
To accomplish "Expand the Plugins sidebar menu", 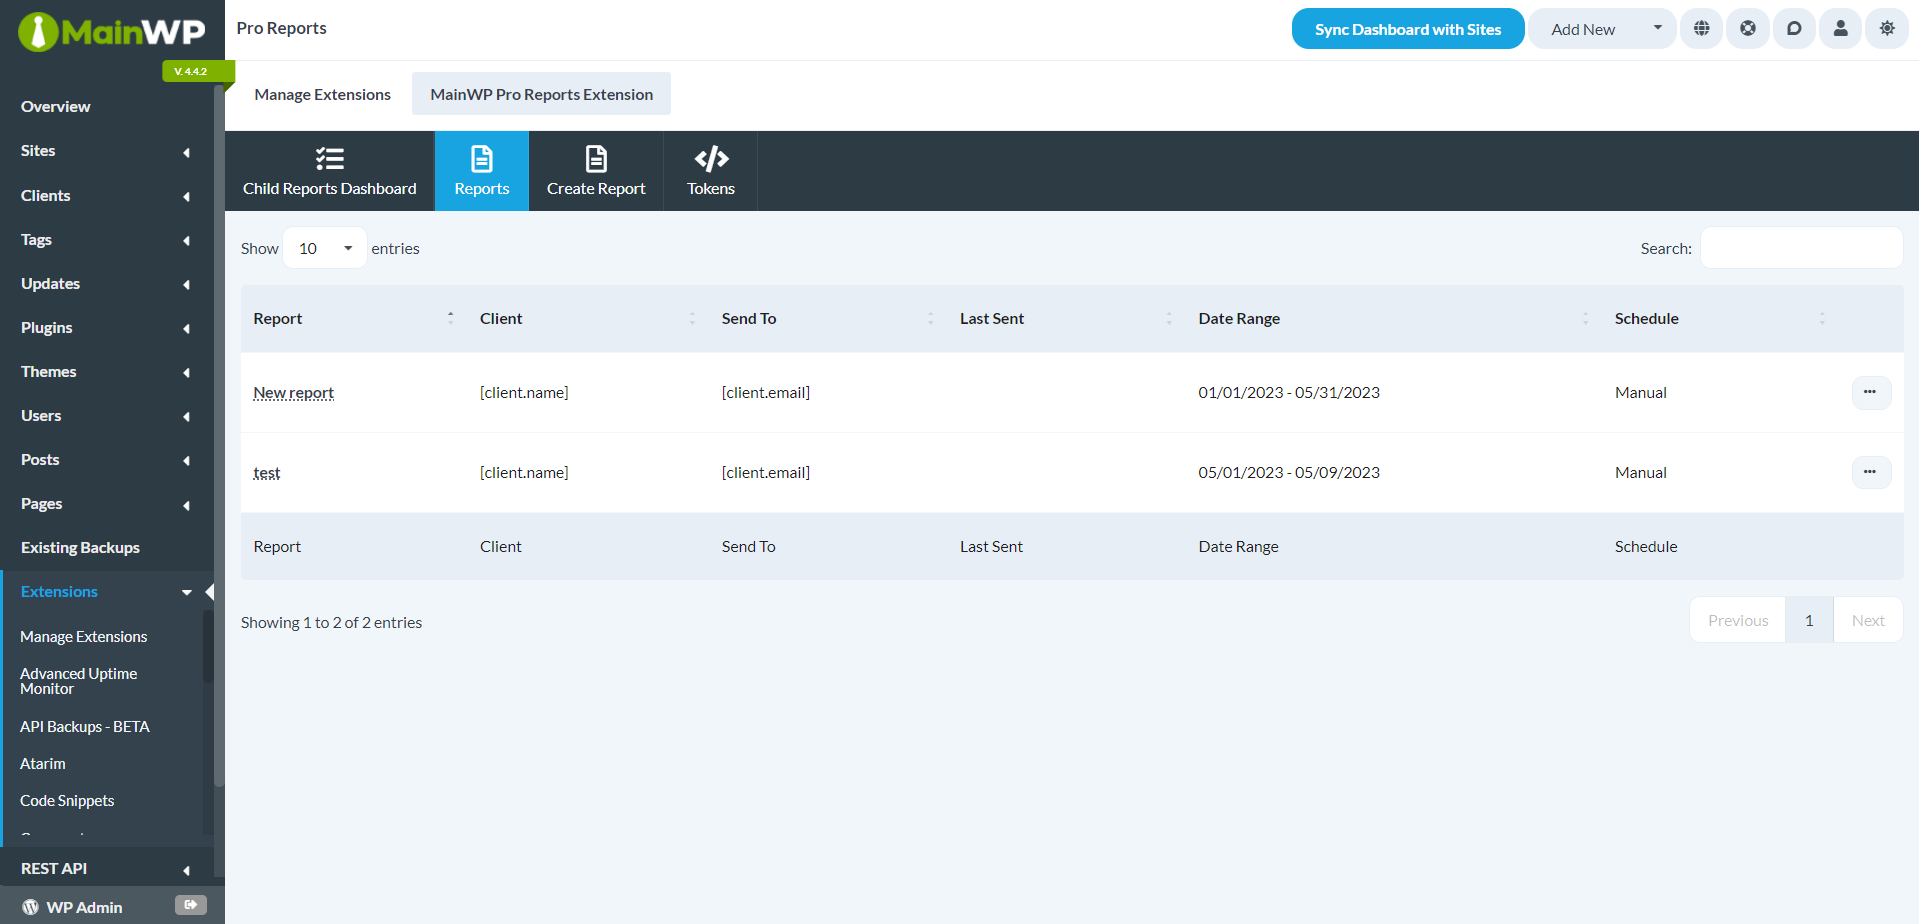I will point(106,327).
